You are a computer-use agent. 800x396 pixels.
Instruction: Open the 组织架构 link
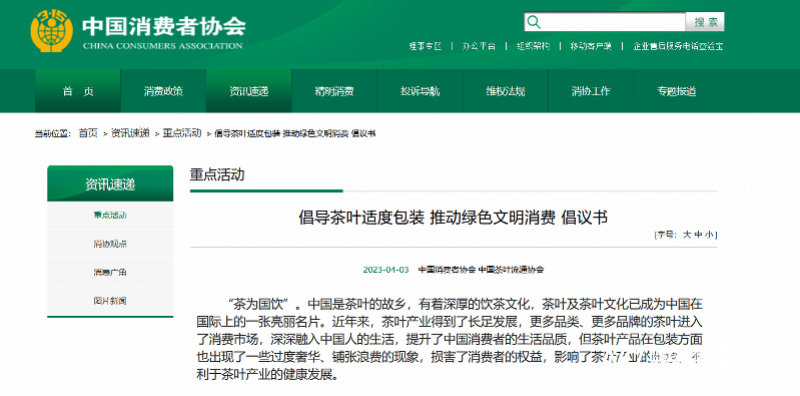coord(533,46)
